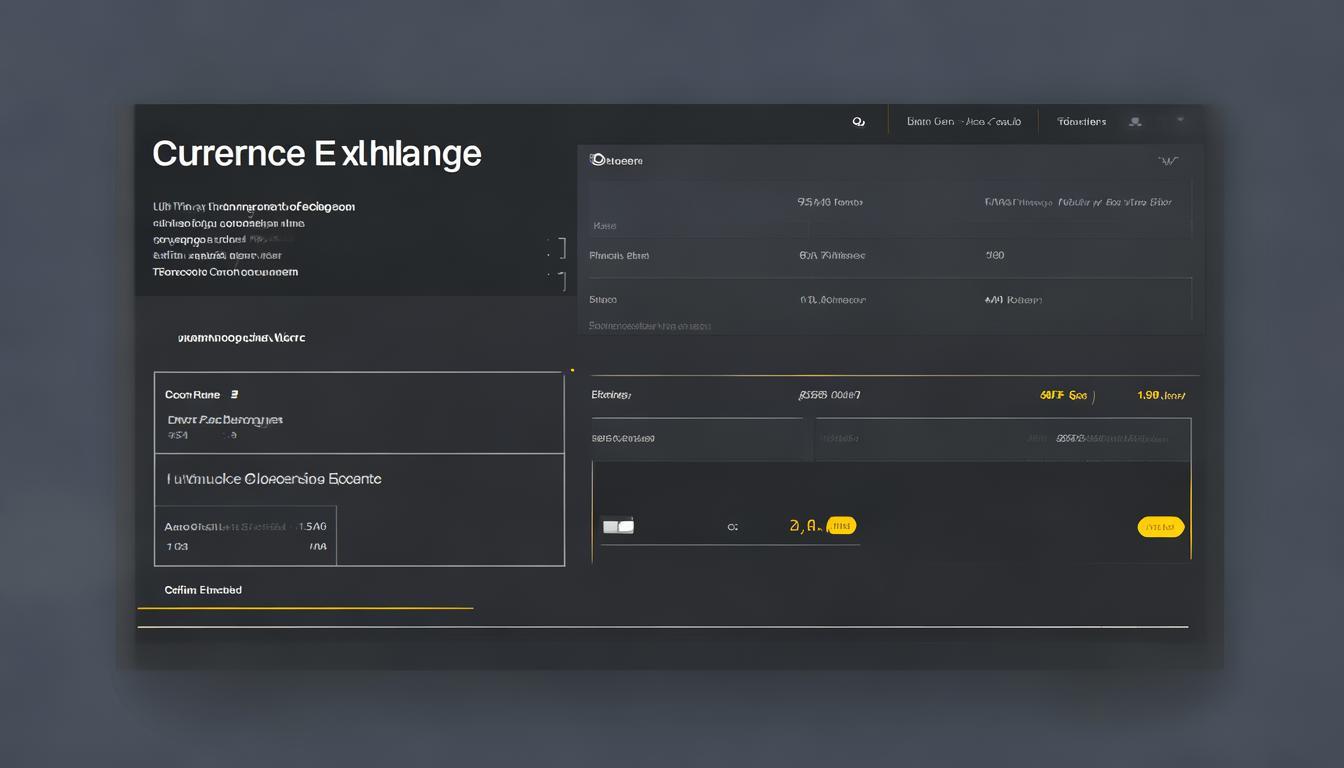Click the upper bracket icon beside description text
The height and width of the screenshot is (768, 1344).
[561, 247]
